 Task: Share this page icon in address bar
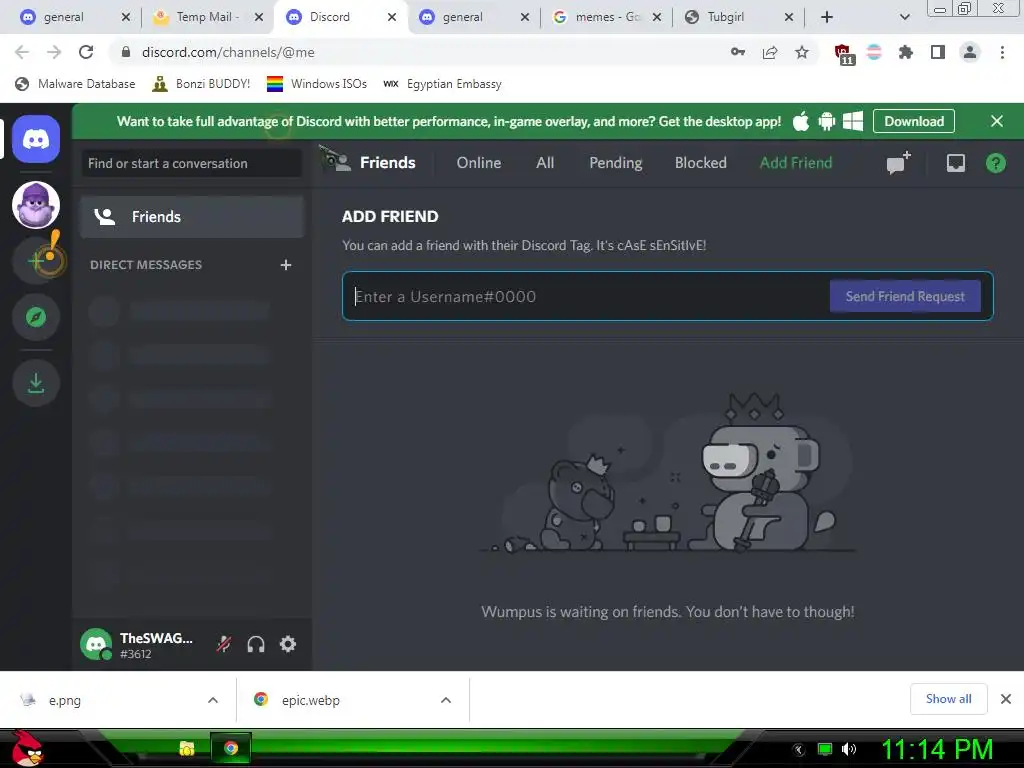770,52
